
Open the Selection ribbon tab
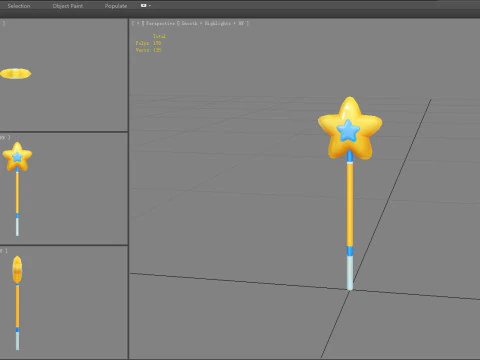pos(19,6)
